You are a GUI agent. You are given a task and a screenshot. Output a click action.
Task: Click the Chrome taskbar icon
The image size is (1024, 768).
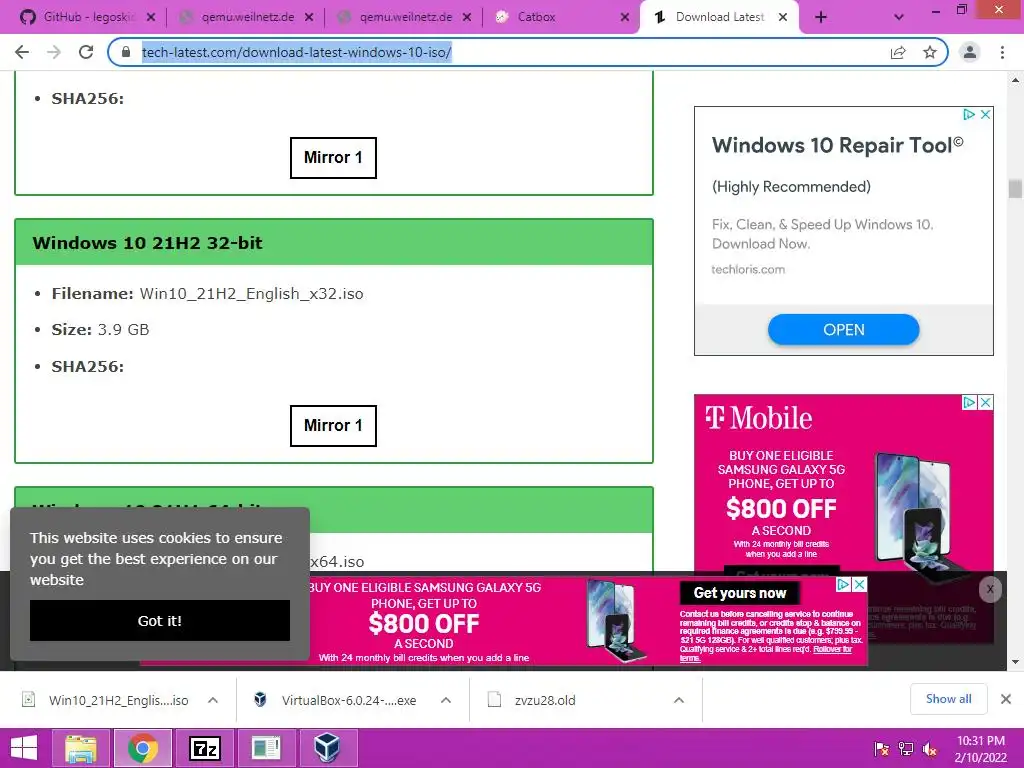pos(142,748)
